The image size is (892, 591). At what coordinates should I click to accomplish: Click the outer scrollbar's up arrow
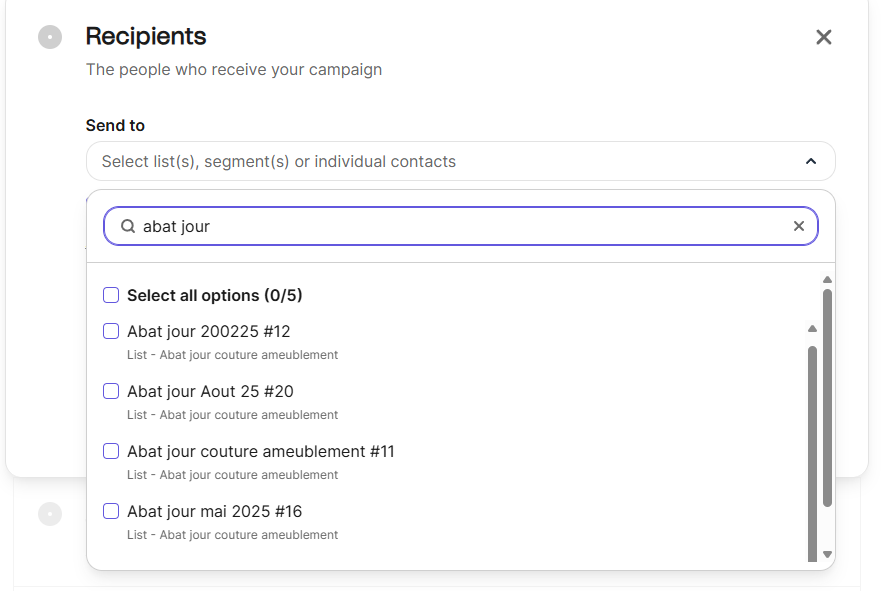[x=827, y=280]
